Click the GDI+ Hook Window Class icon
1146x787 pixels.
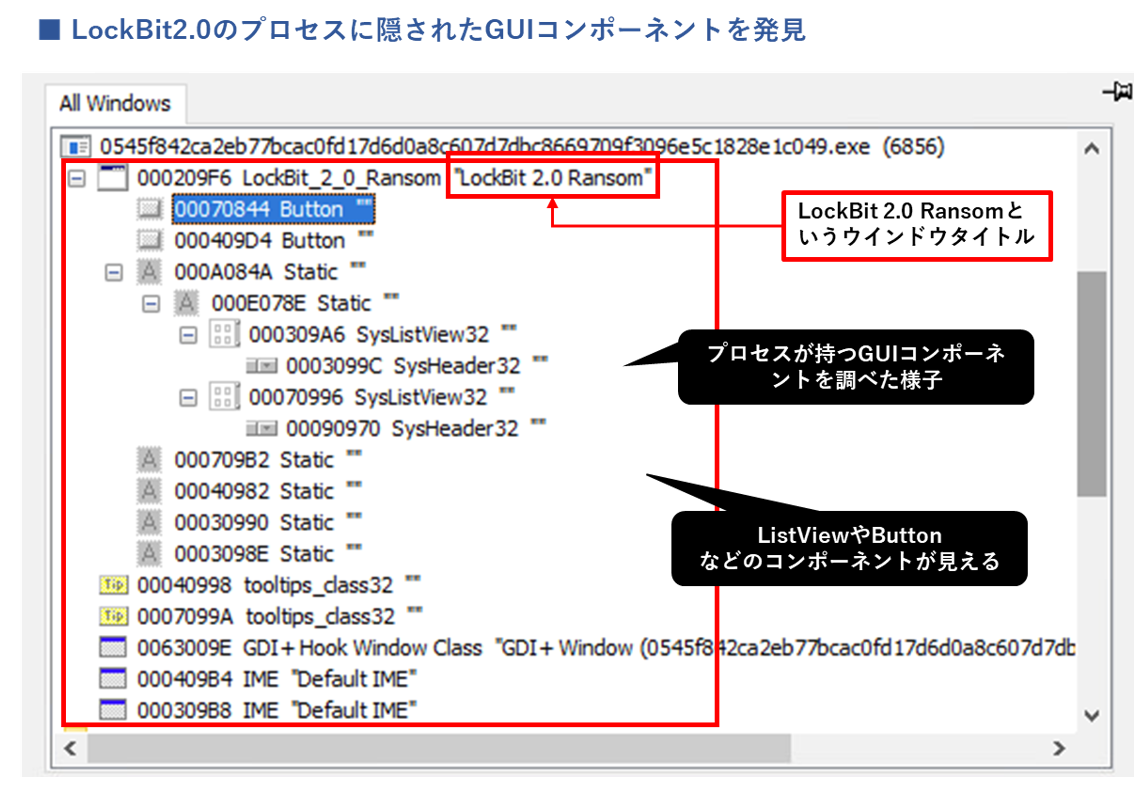tap(113, 648)
